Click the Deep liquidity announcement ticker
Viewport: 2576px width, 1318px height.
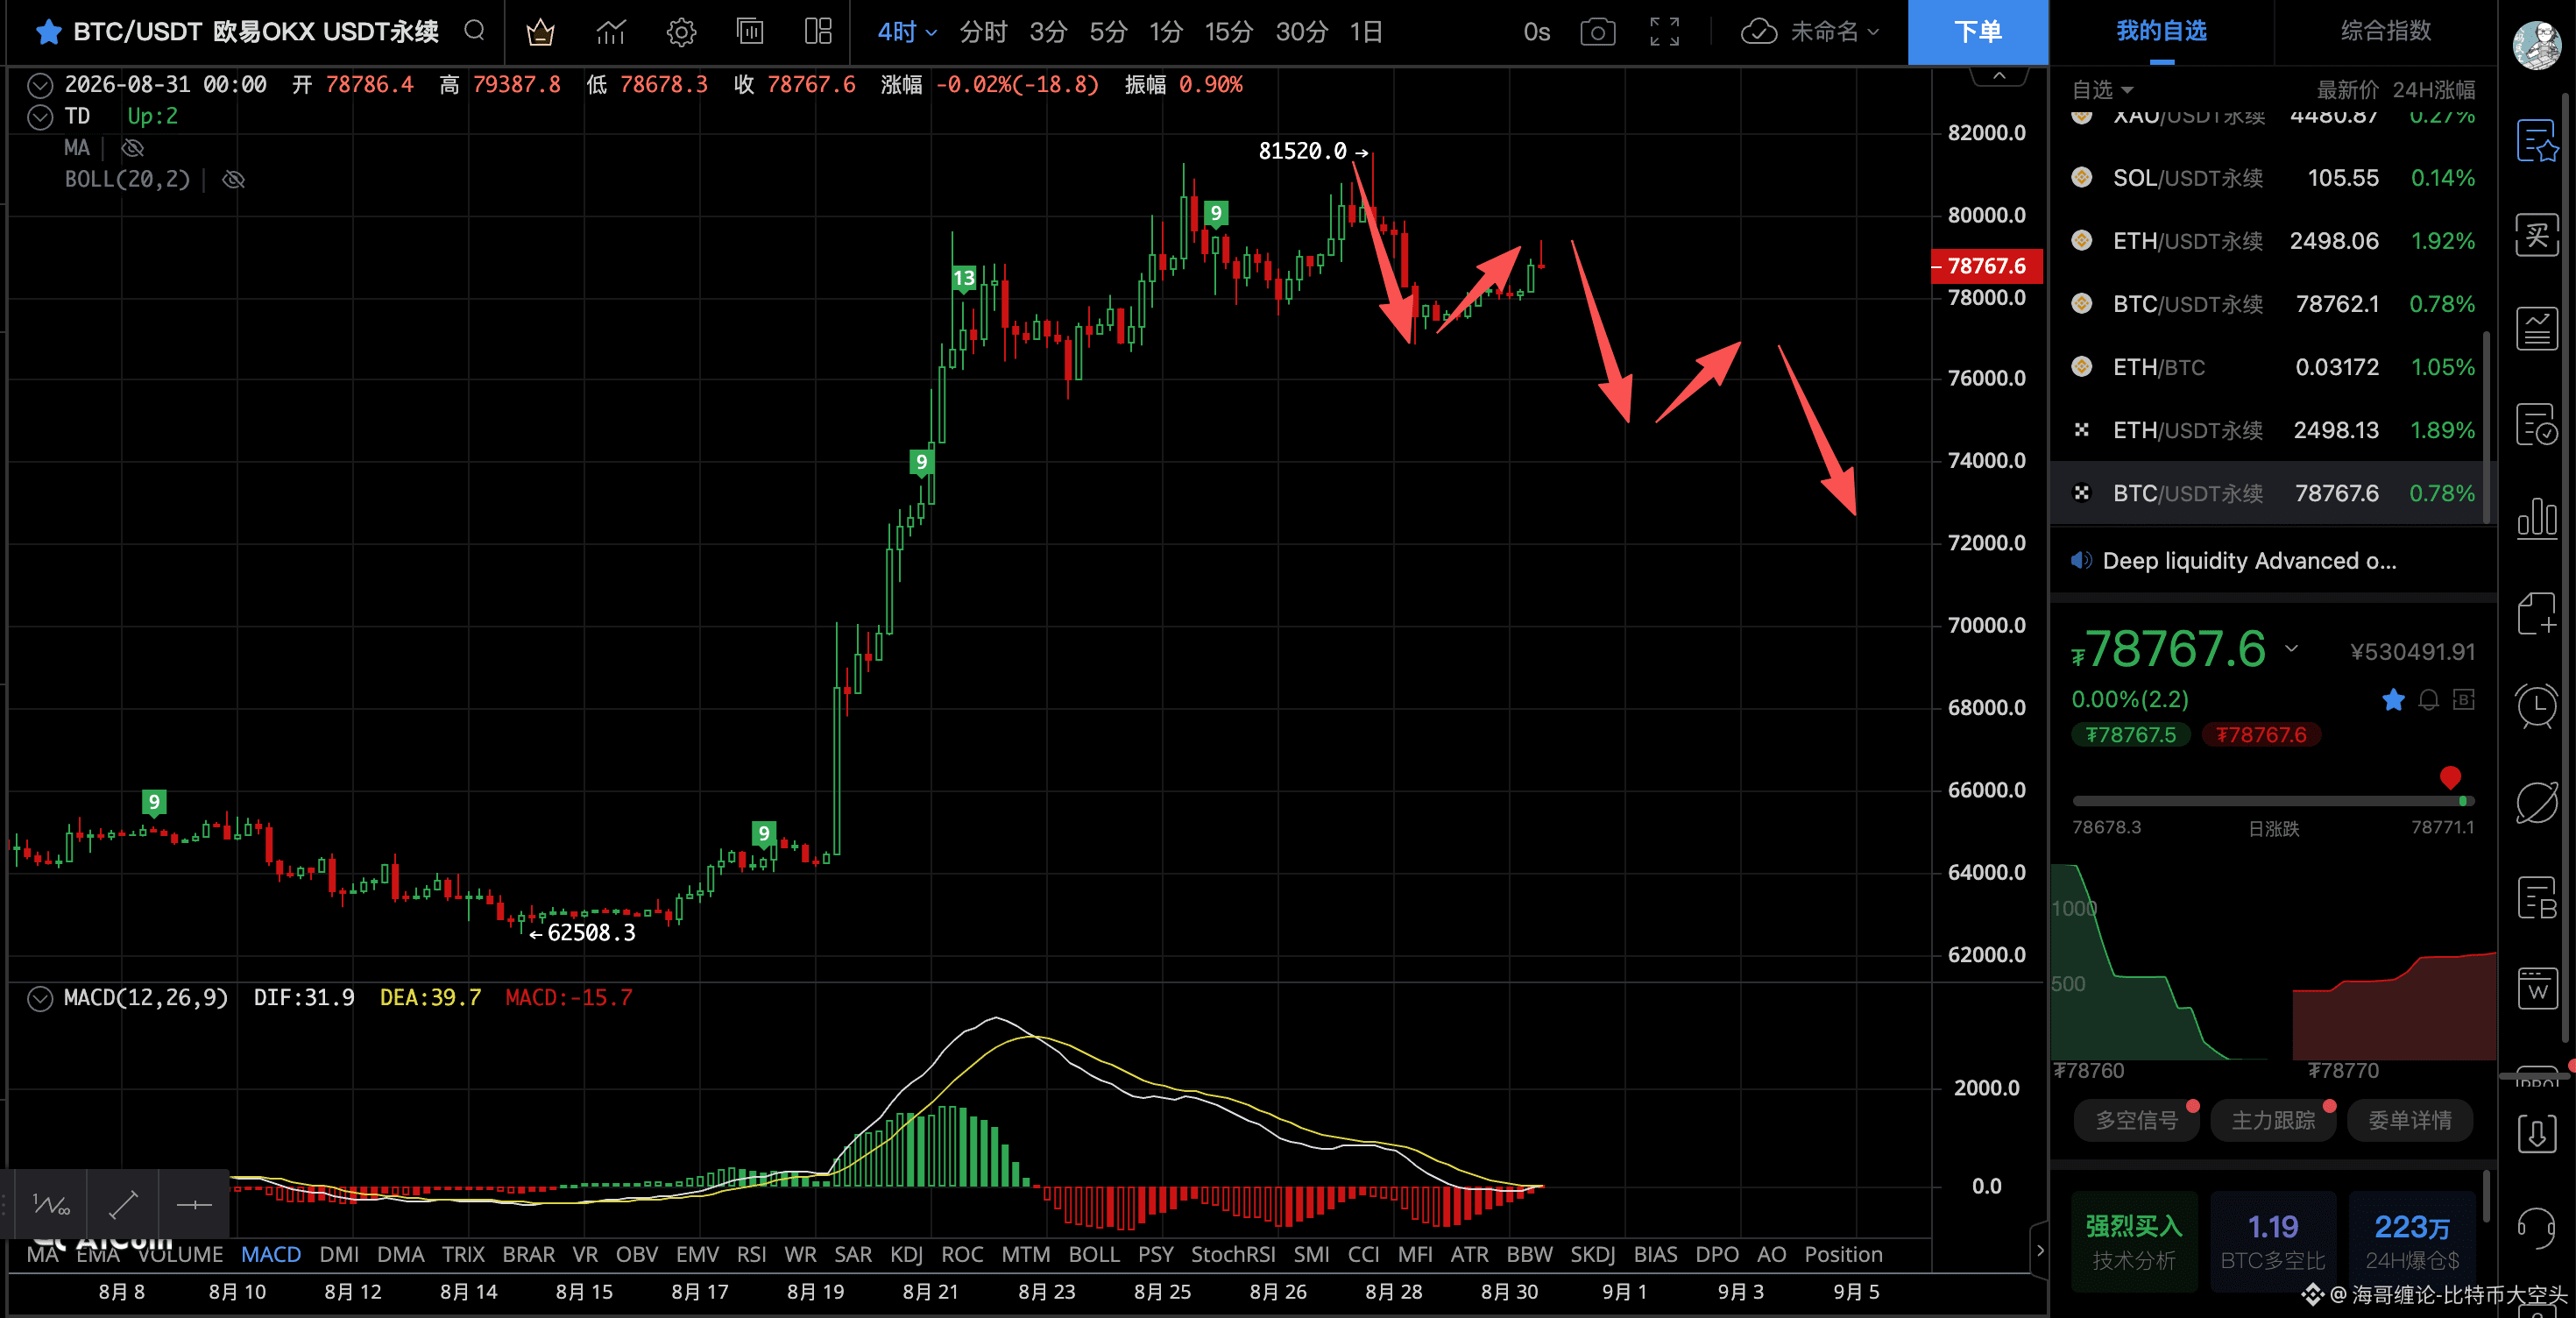click(2250, 561)
